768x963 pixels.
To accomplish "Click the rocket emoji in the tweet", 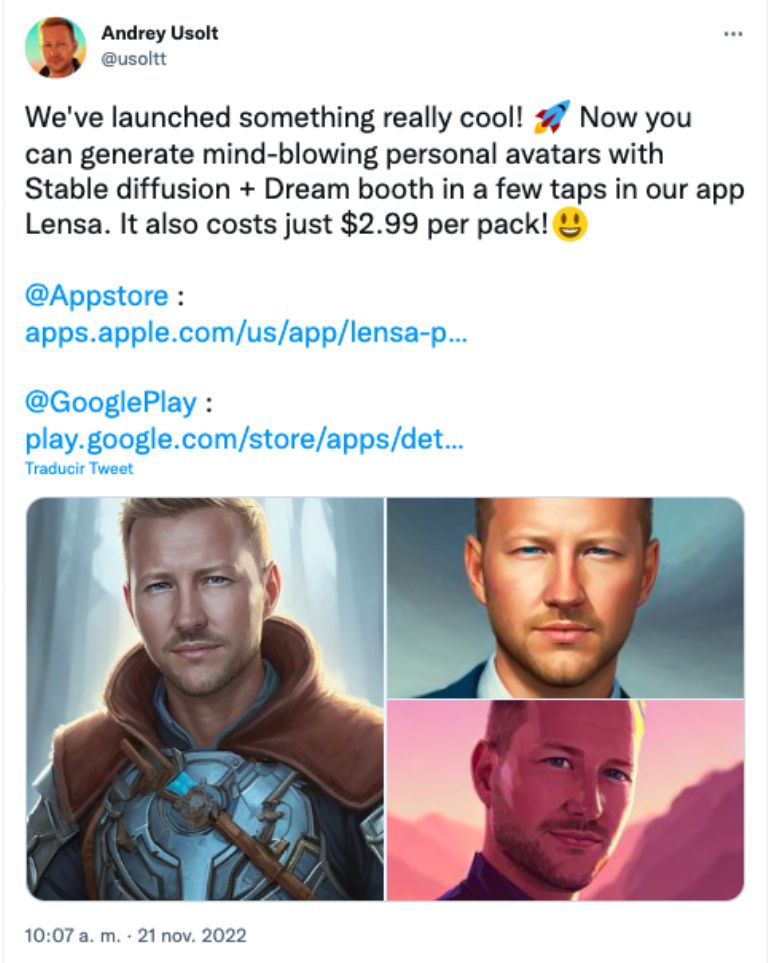I will (550, 119).
